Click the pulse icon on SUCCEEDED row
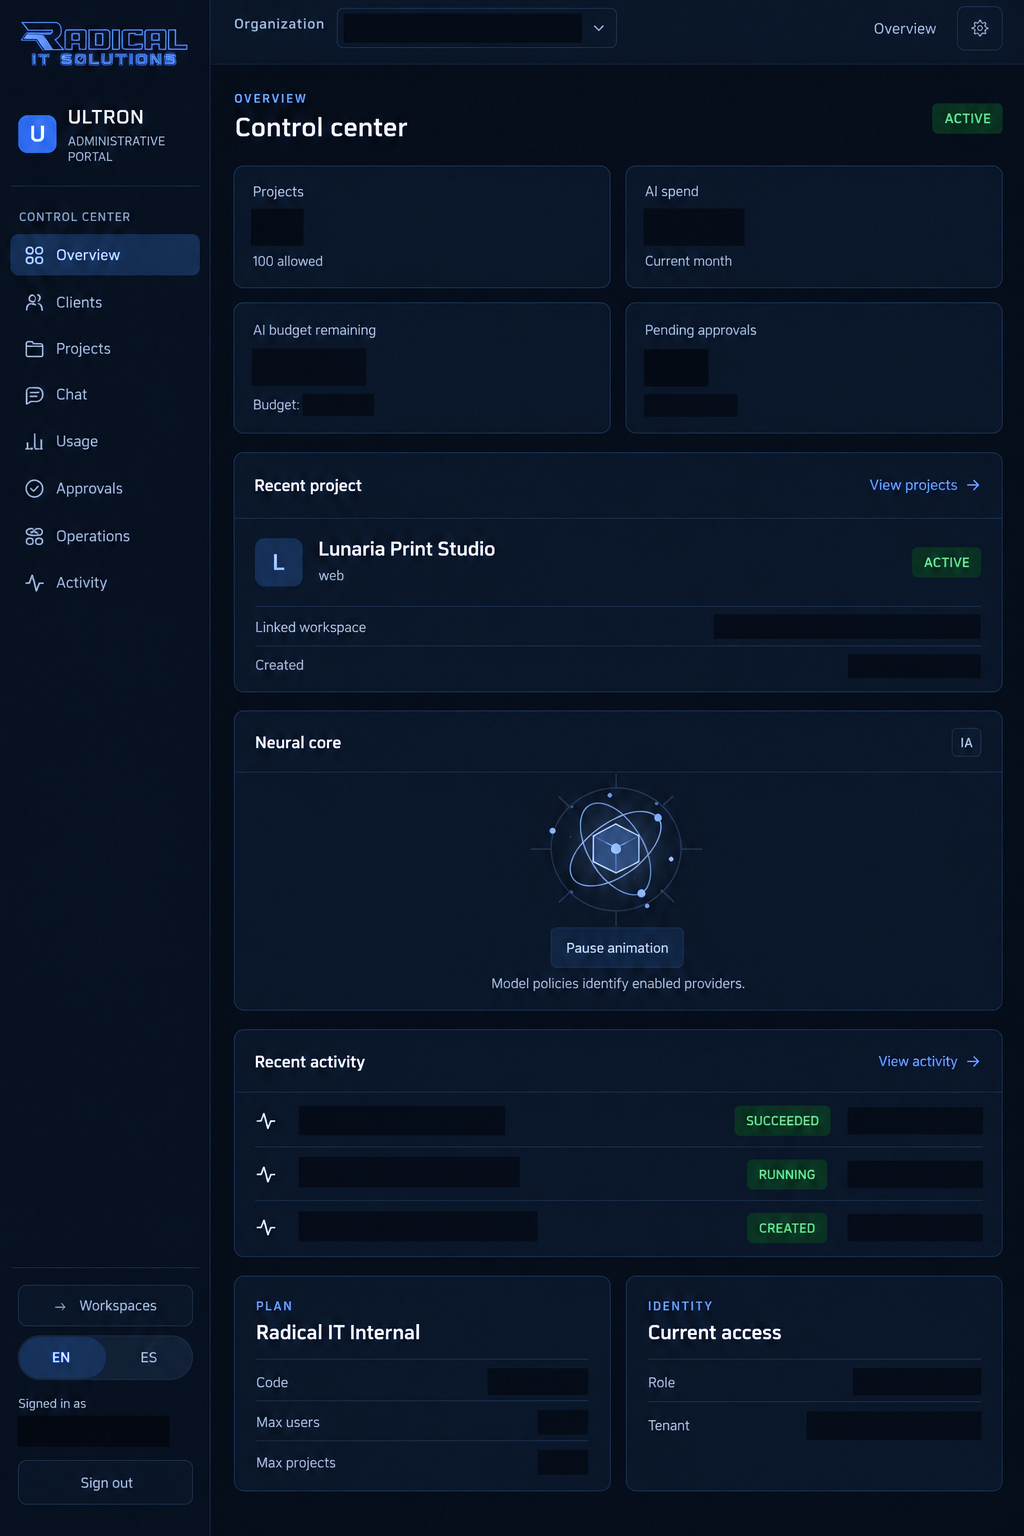 coord(266,1121)
